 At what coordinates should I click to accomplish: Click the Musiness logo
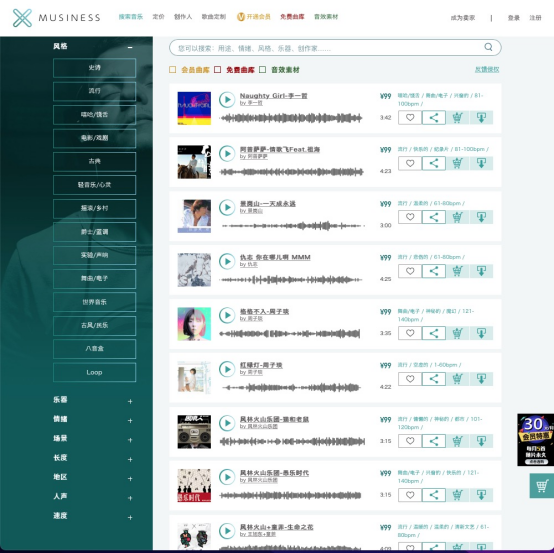[57, 18]
